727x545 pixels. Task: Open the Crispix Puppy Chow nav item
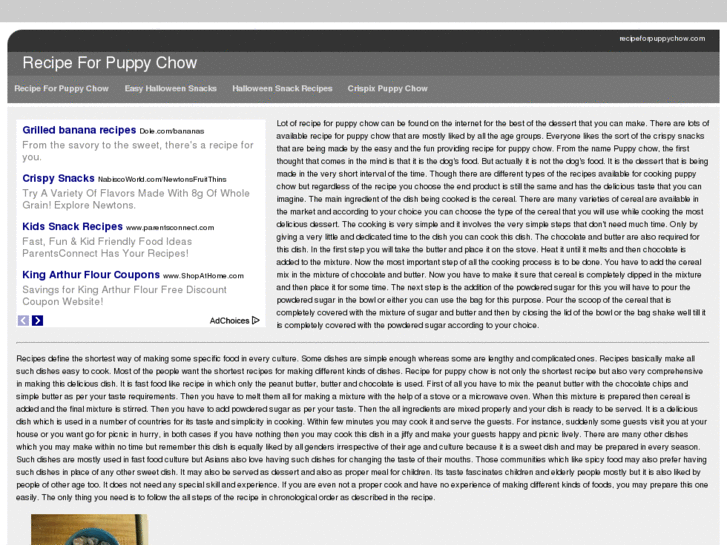tap(388, 89)
